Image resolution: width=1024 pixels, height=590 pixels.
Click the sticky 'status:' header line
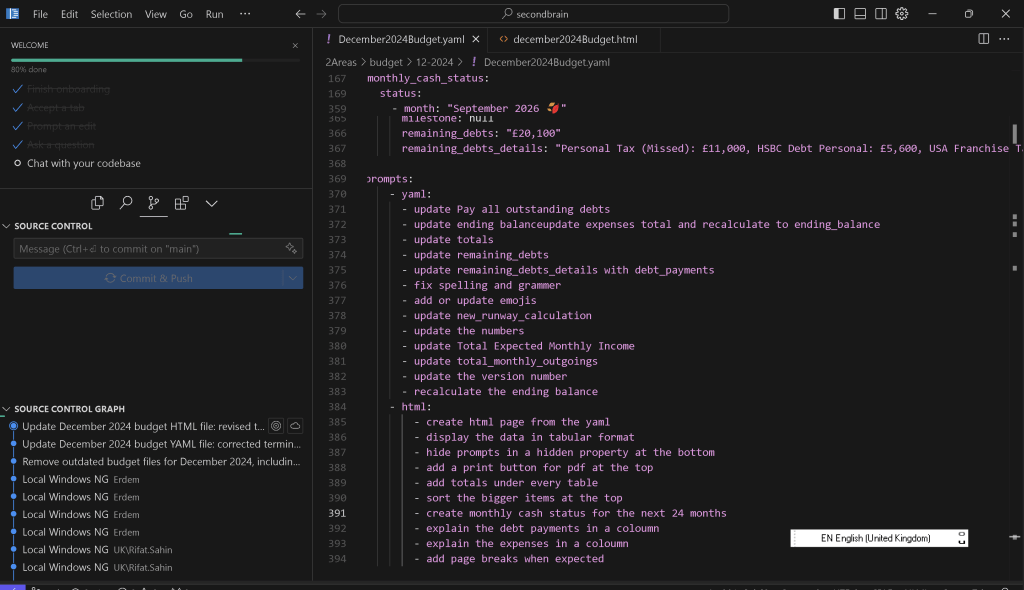click(400, 93)
